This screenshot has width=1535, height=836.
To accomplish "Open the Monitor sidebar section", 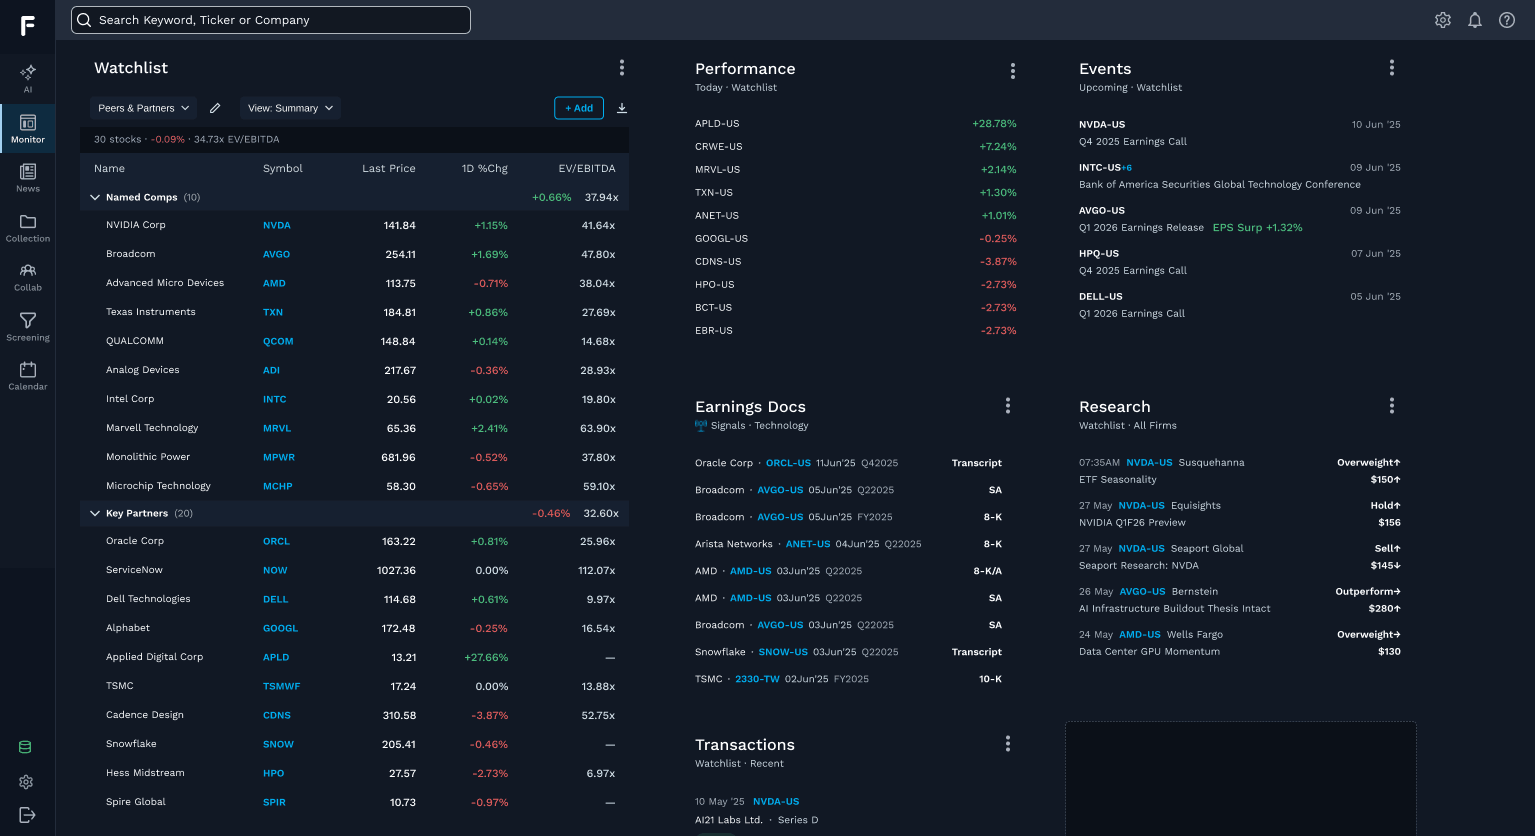I will coord(28,129).
